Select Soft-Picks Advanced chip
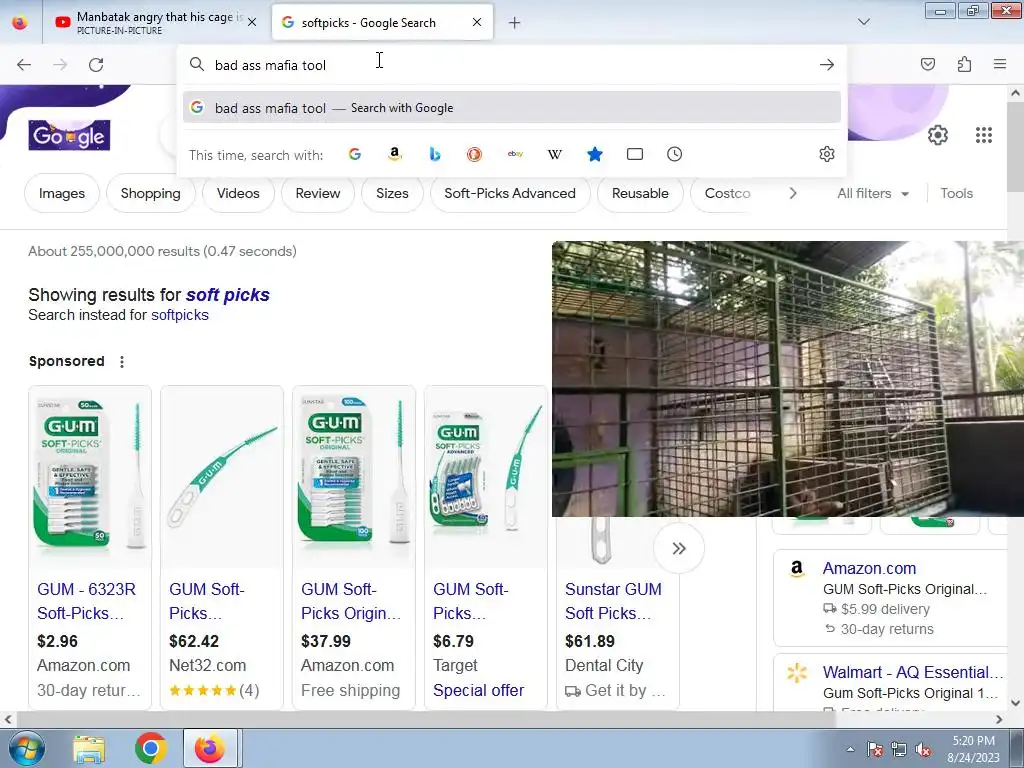 (x=510, y=193)
